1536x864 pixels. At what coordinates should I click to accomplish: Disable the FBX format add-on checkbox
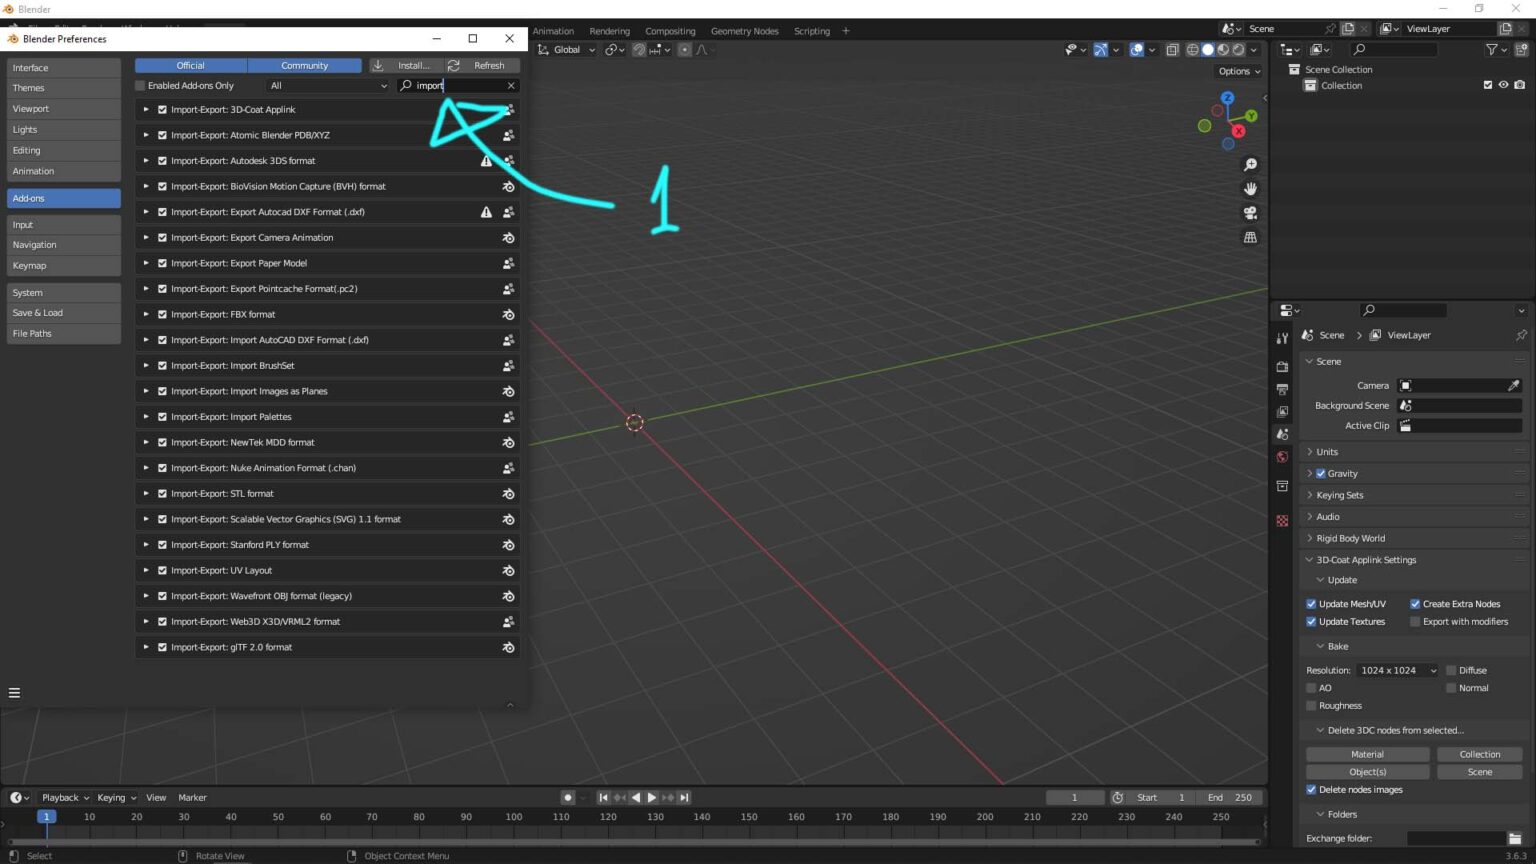[x=162, y=314]
